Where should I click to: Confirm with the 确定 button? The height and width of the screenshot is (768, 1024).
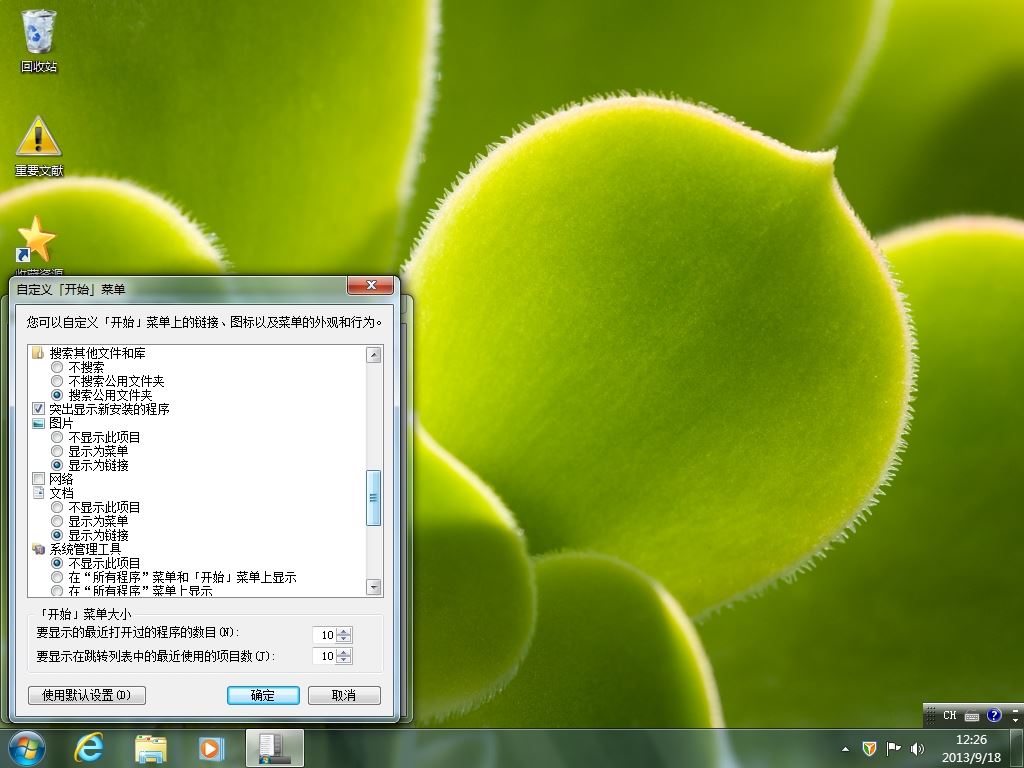coord(263,696)
